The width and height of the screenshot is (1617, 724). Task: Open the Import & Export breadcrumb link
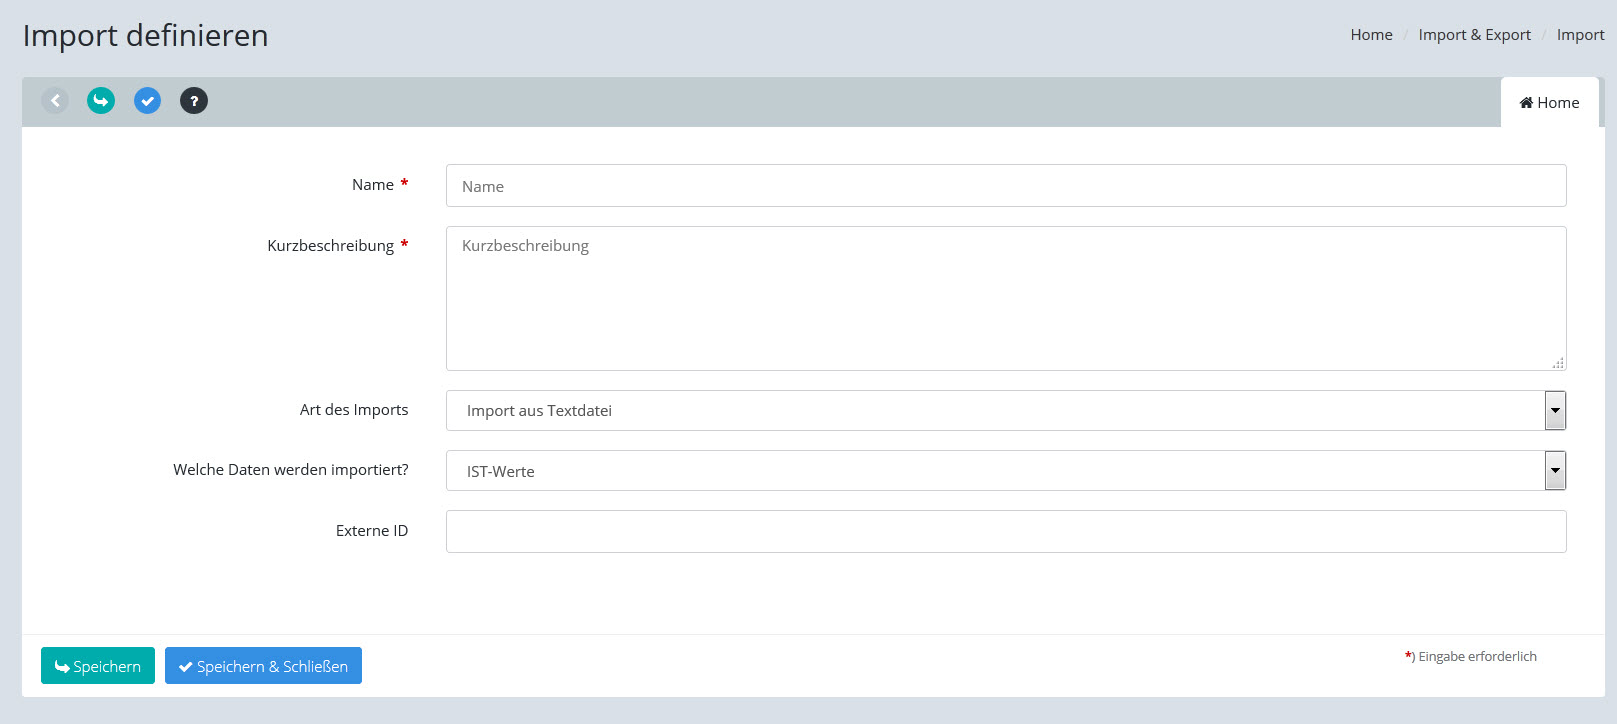coord(1474,35)
